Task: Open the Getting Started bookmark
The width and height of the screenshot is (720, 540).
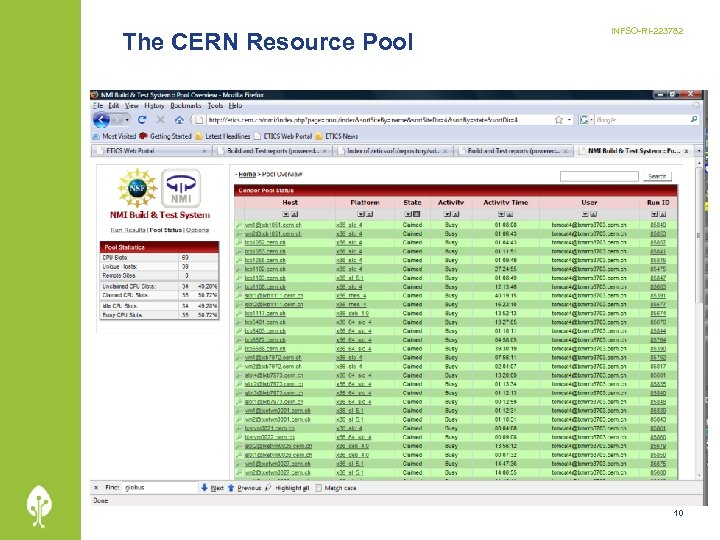Action: [x=165, y=136]
